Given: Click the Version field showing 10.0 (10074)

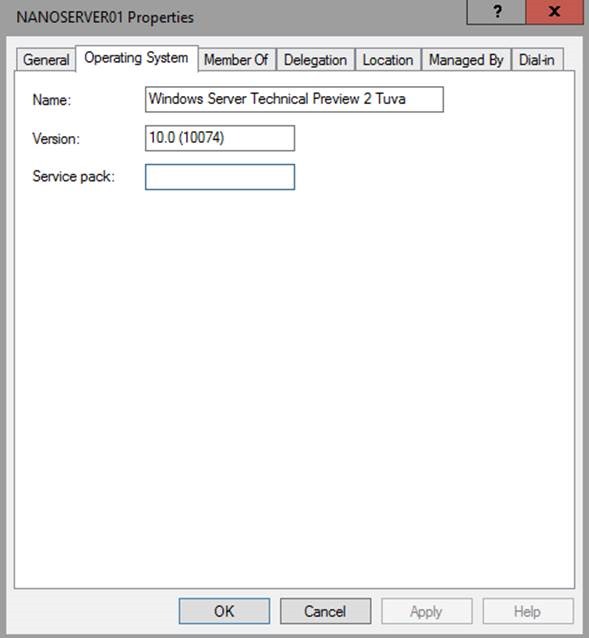Looking at the screenshot, I should [220, 138].
